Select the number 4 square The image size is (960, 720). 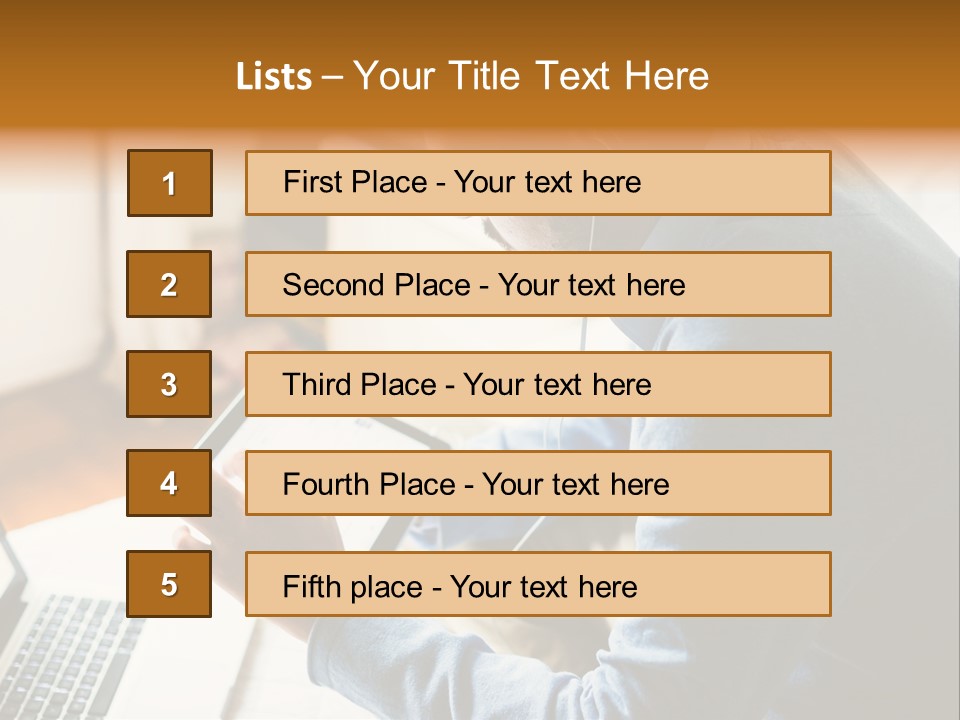click(x=169, y=483)
